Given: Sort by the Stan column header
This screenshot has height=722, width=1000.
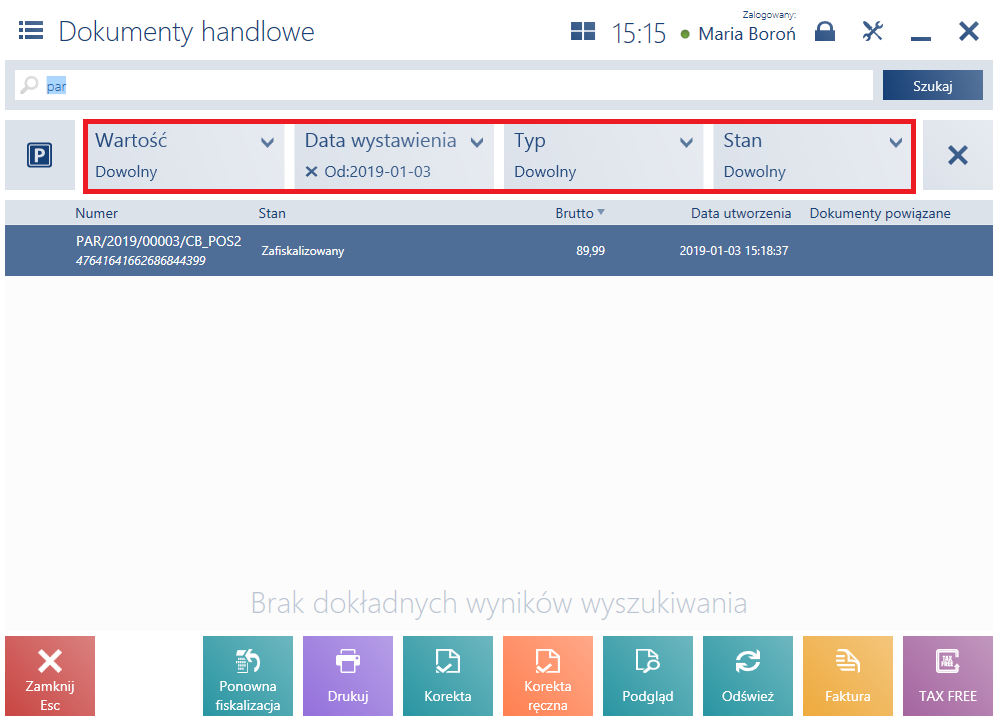Looking at the screenshot, I should tap(272, 213).
